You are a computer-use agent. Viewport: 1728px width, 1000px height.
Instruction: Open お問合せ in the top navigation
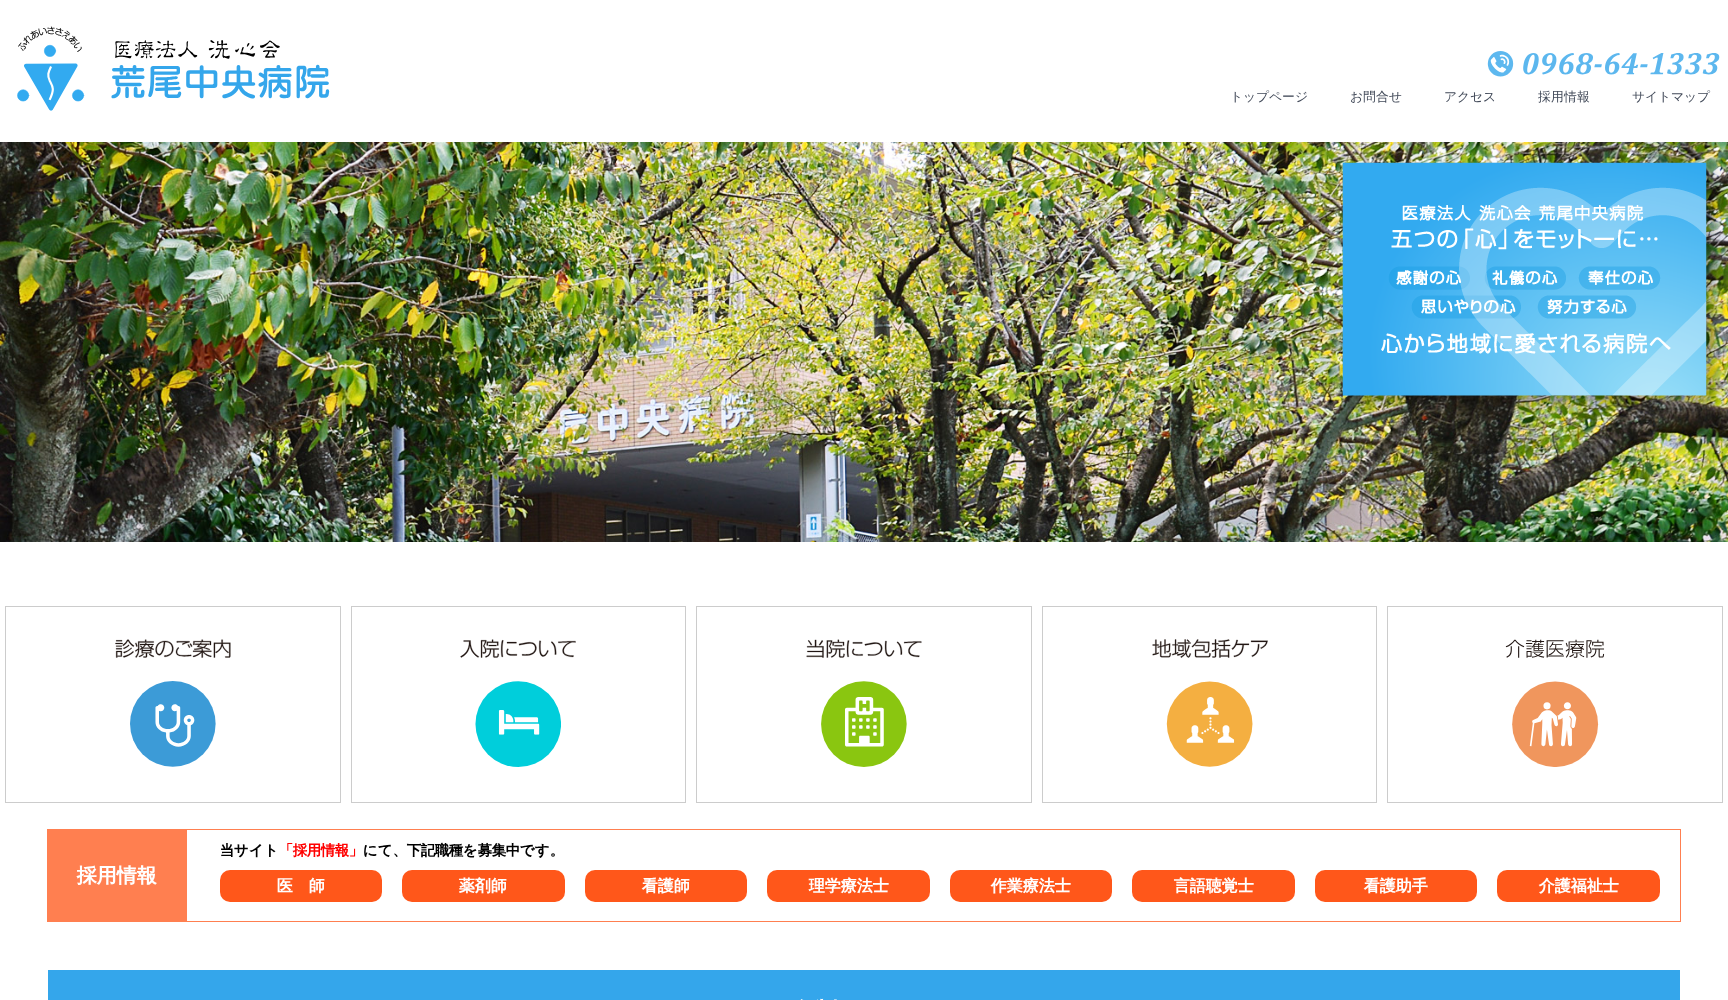pyautogui.click(x=1376, y=97)
